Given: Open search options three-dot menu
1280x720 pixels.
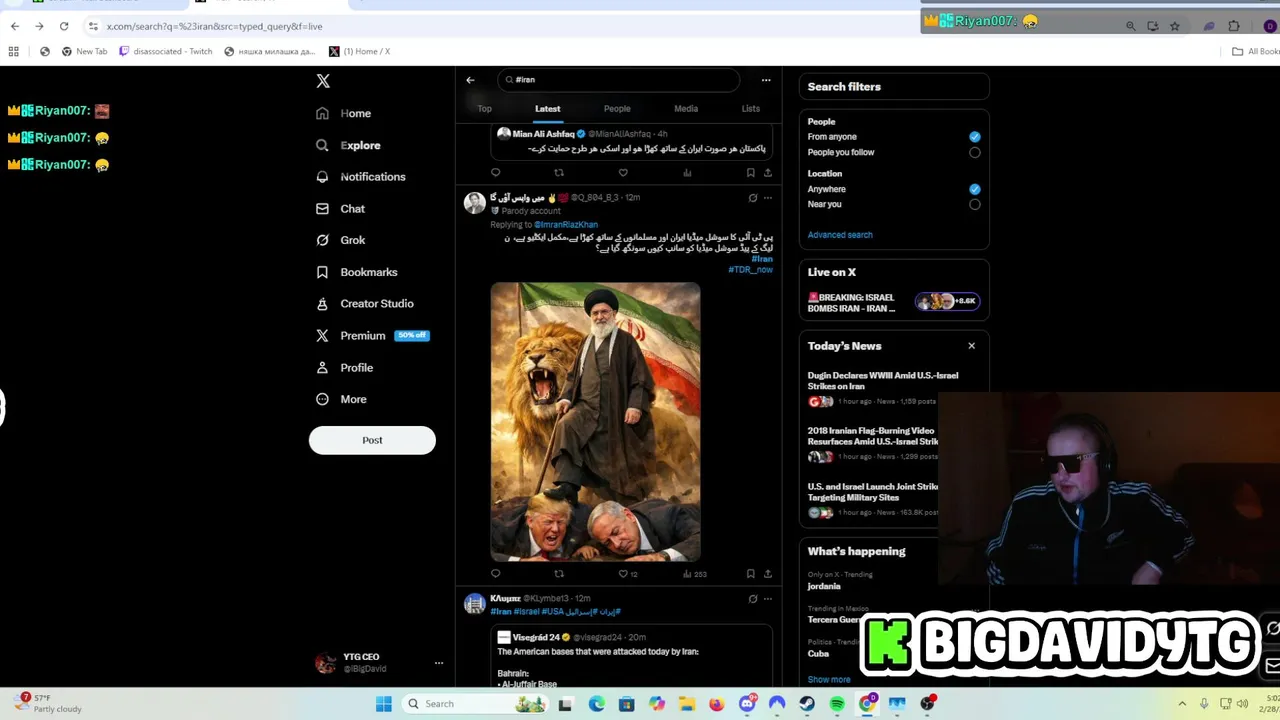Looking at the screenshot, I should click(766, 80).
